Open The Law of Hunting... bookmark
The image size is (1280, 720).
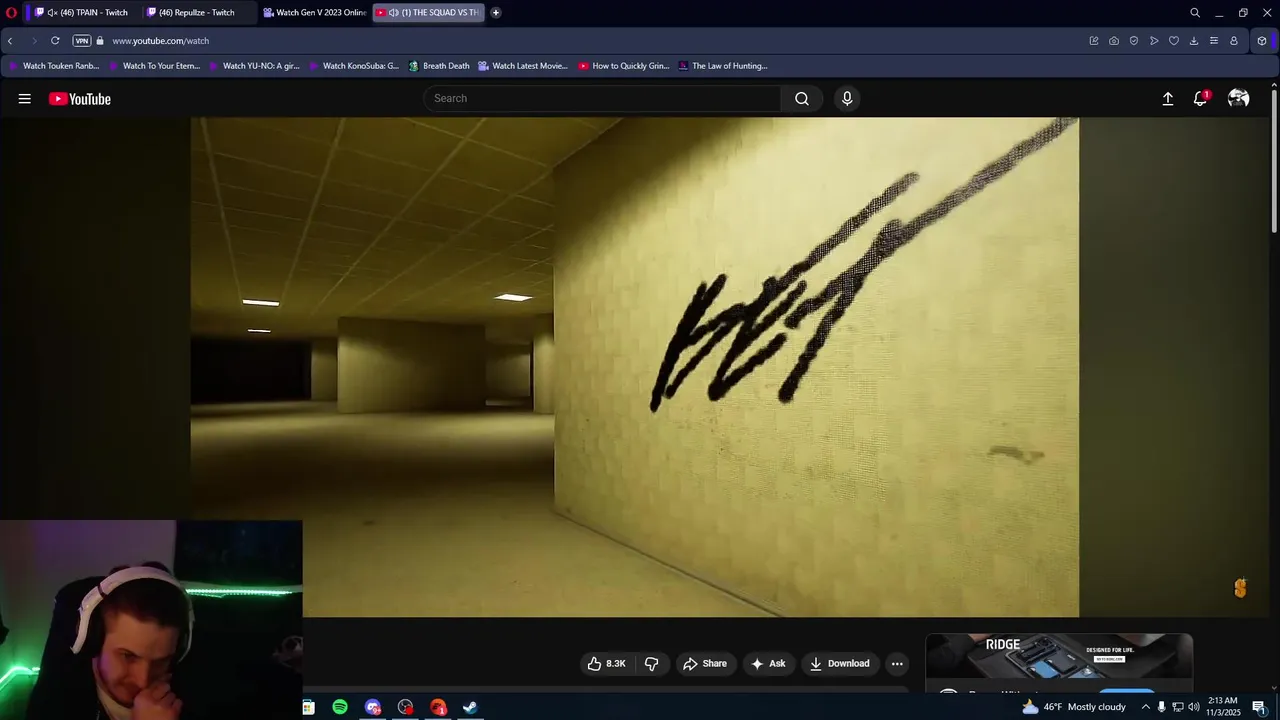(x=722, y=66)
